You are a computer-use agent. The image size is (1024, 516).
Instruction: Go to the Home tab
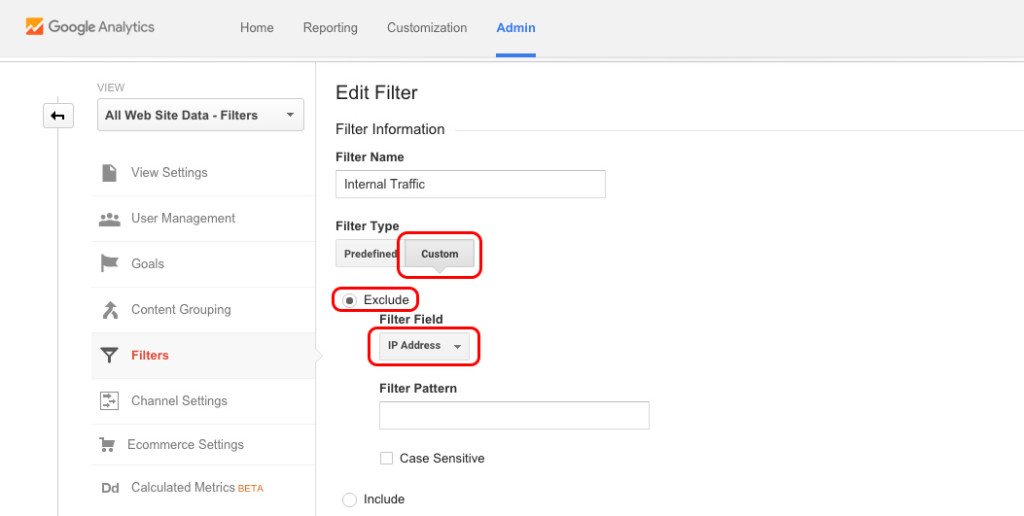coord(257,27)
